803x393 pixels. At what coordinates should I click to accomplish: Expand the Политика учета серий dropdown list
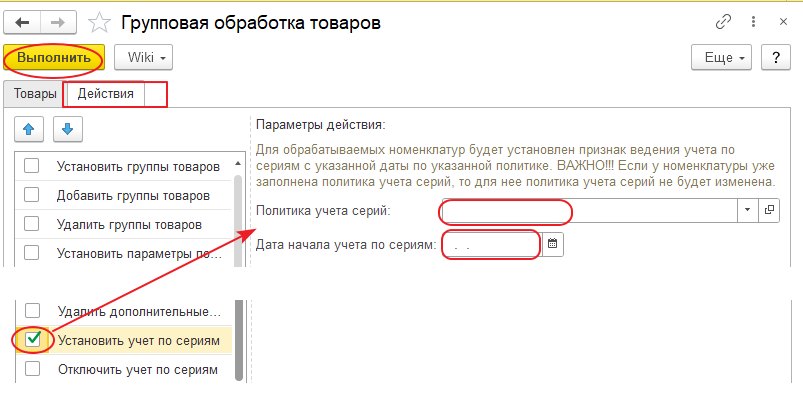point(748,210)
